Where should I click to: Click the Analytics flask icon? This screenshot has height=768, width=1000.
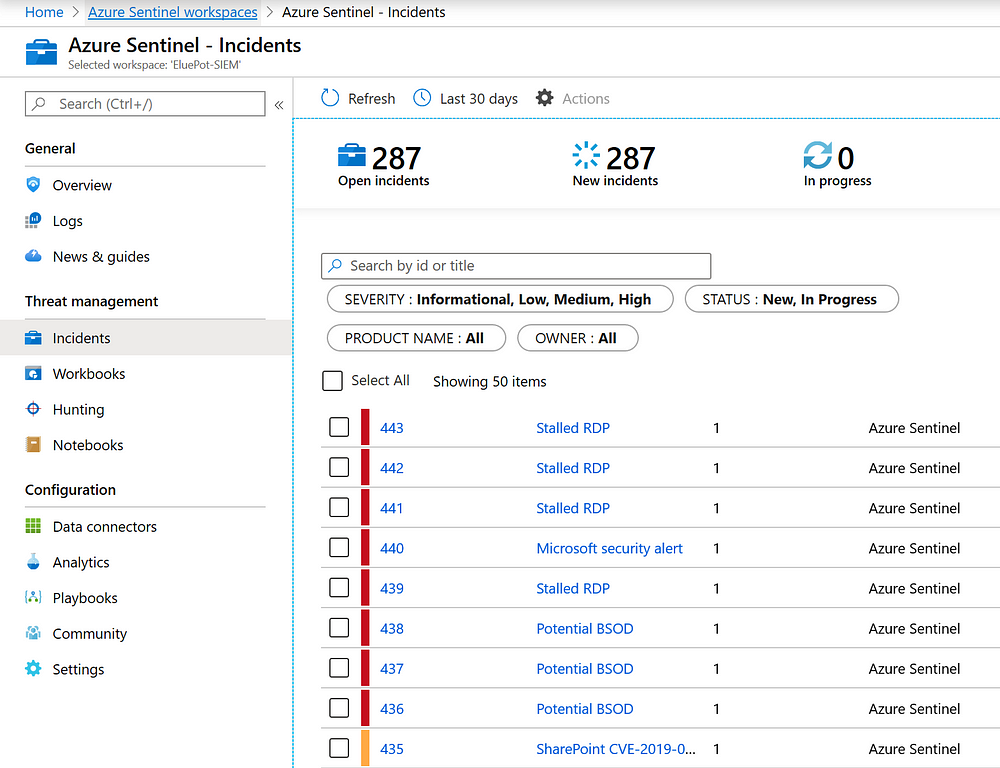click(33, 562)
